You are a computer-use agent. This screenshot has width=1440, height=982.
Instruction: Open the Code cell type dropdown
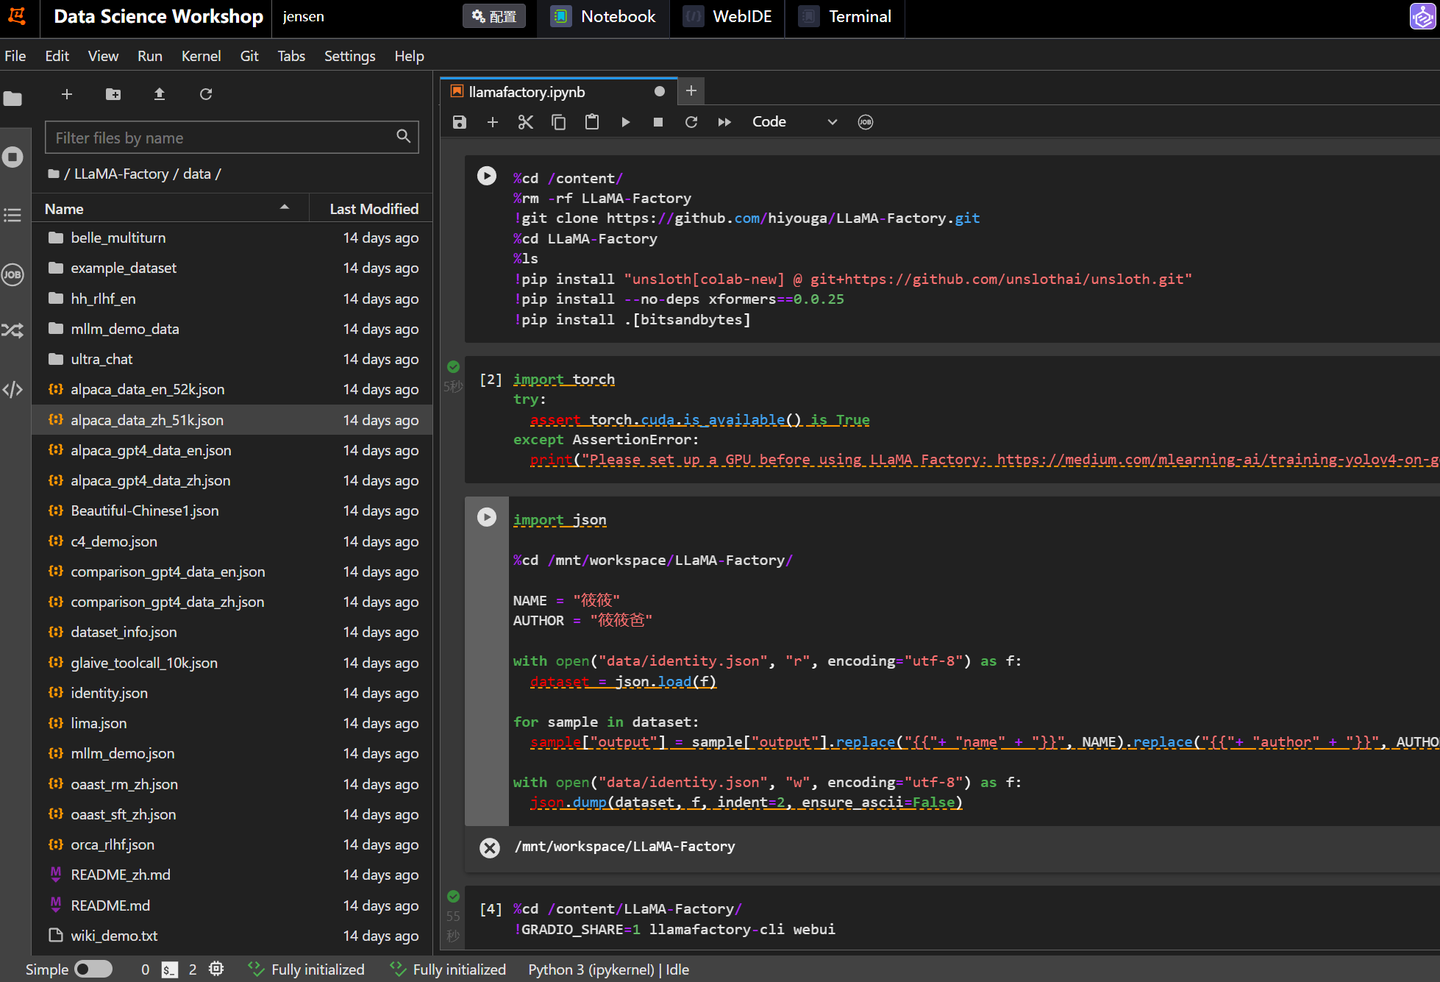click(x=794, y=122)
